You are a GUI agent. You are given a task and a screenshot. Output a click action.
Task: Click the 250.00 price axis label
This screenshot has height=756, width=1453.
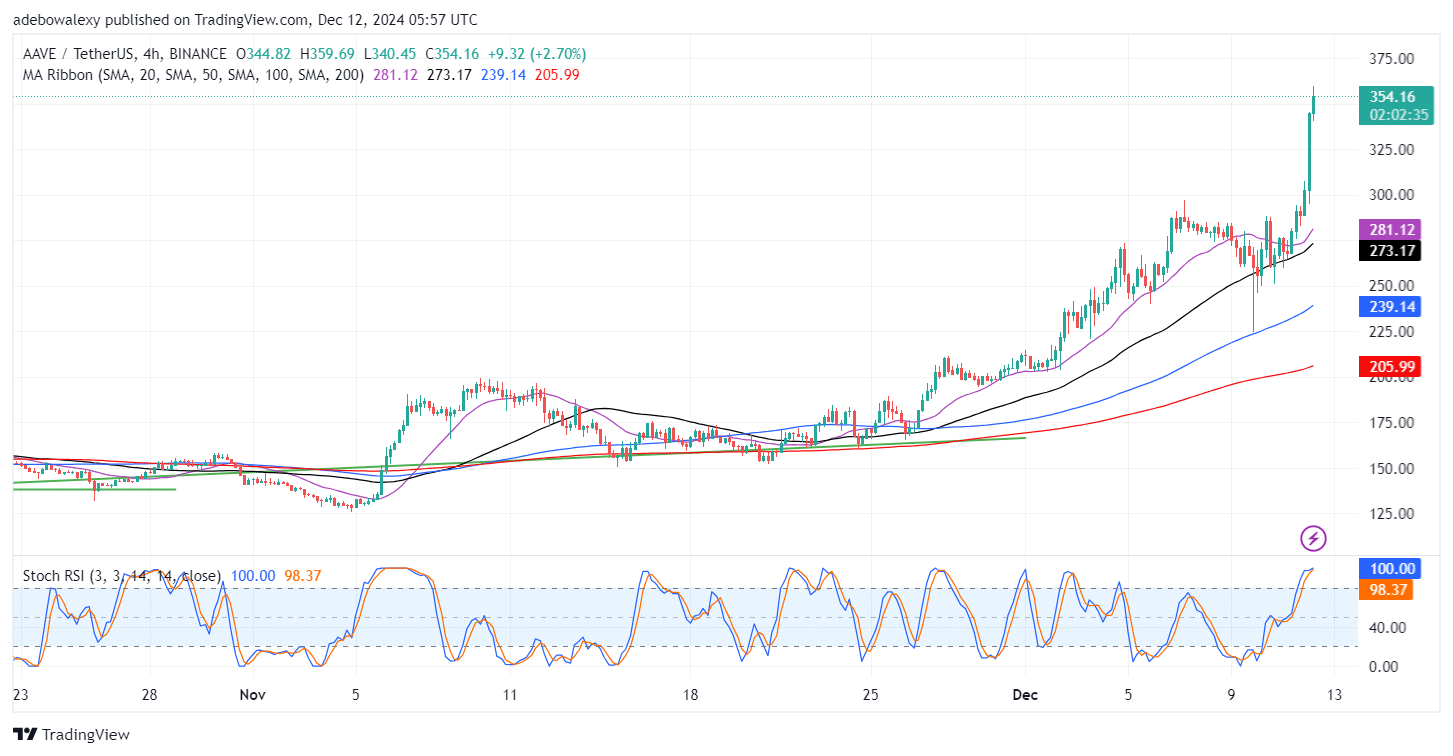point(1391,285)
